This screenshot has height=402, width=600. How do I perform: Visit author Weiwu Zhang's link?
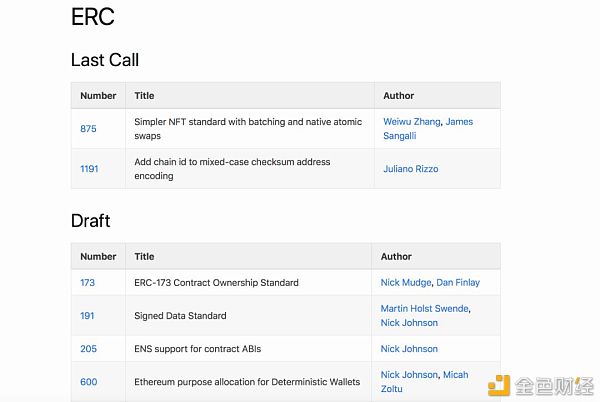[x=411, y=122]
